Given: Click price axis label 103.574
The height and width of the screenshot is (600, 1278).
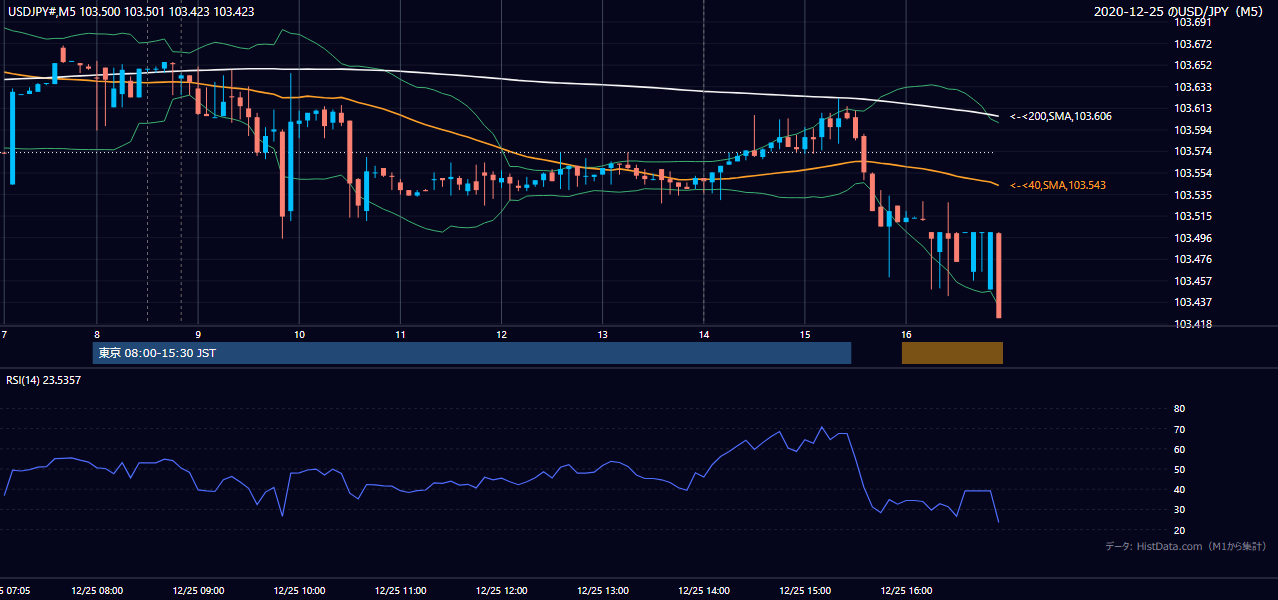Looking at the screenshot, I should (x=1193, y=152).
